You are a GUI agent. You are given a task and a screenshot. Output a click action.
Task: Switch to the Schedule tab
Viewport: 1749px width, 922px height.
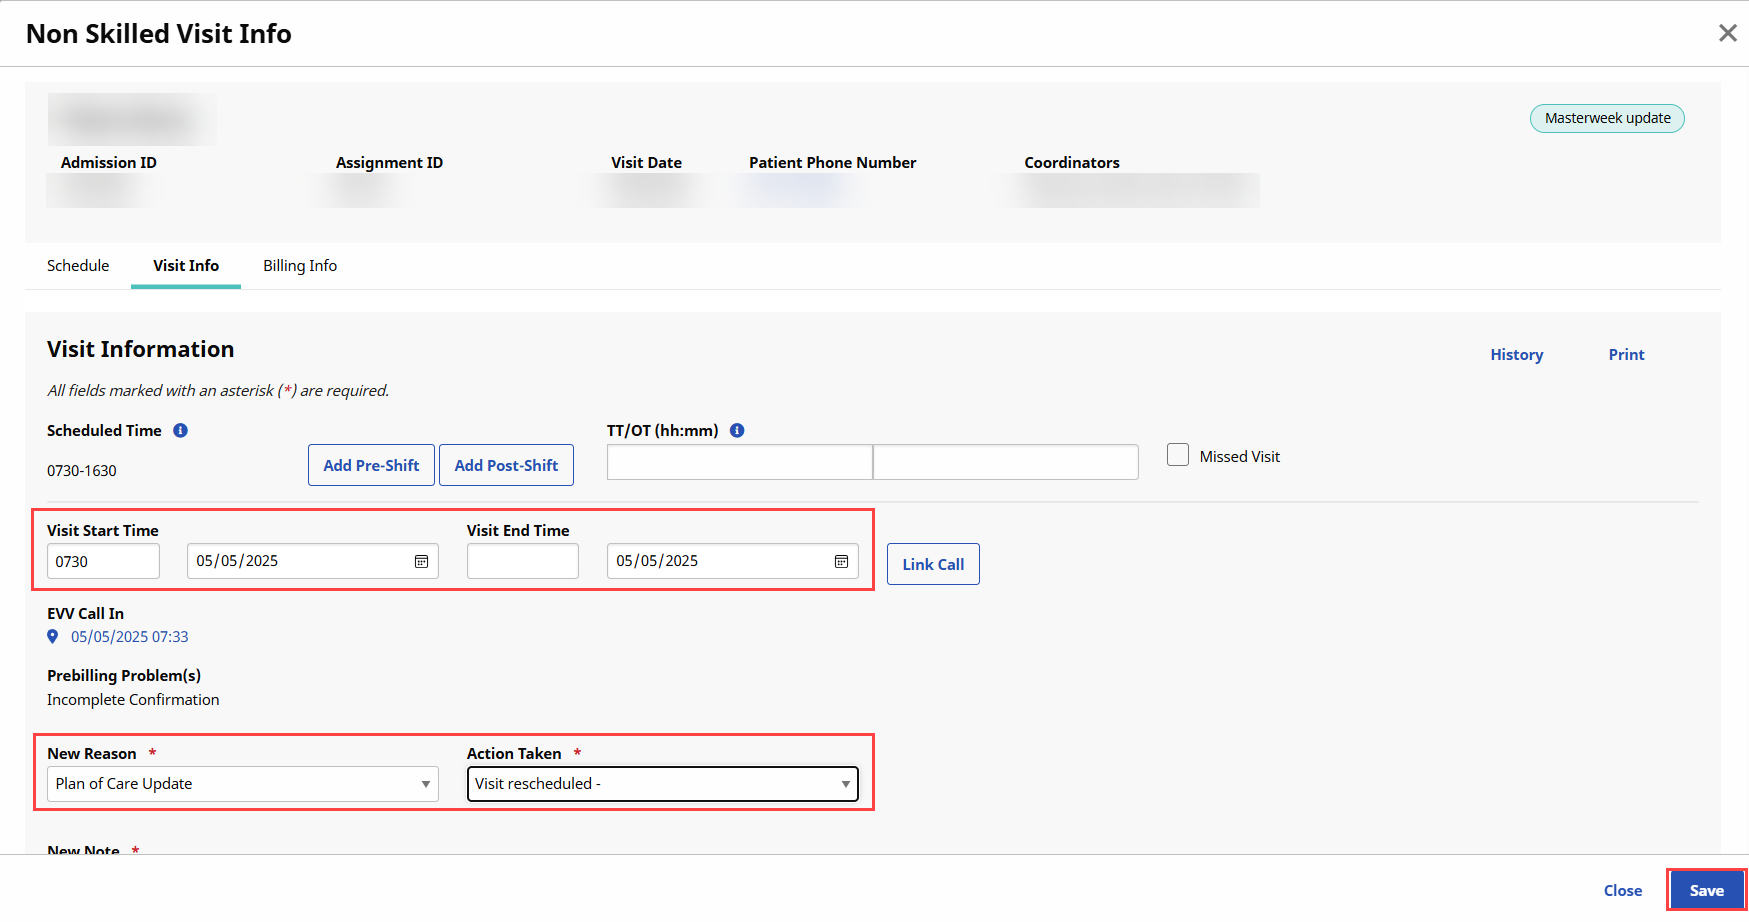(78, 266)
